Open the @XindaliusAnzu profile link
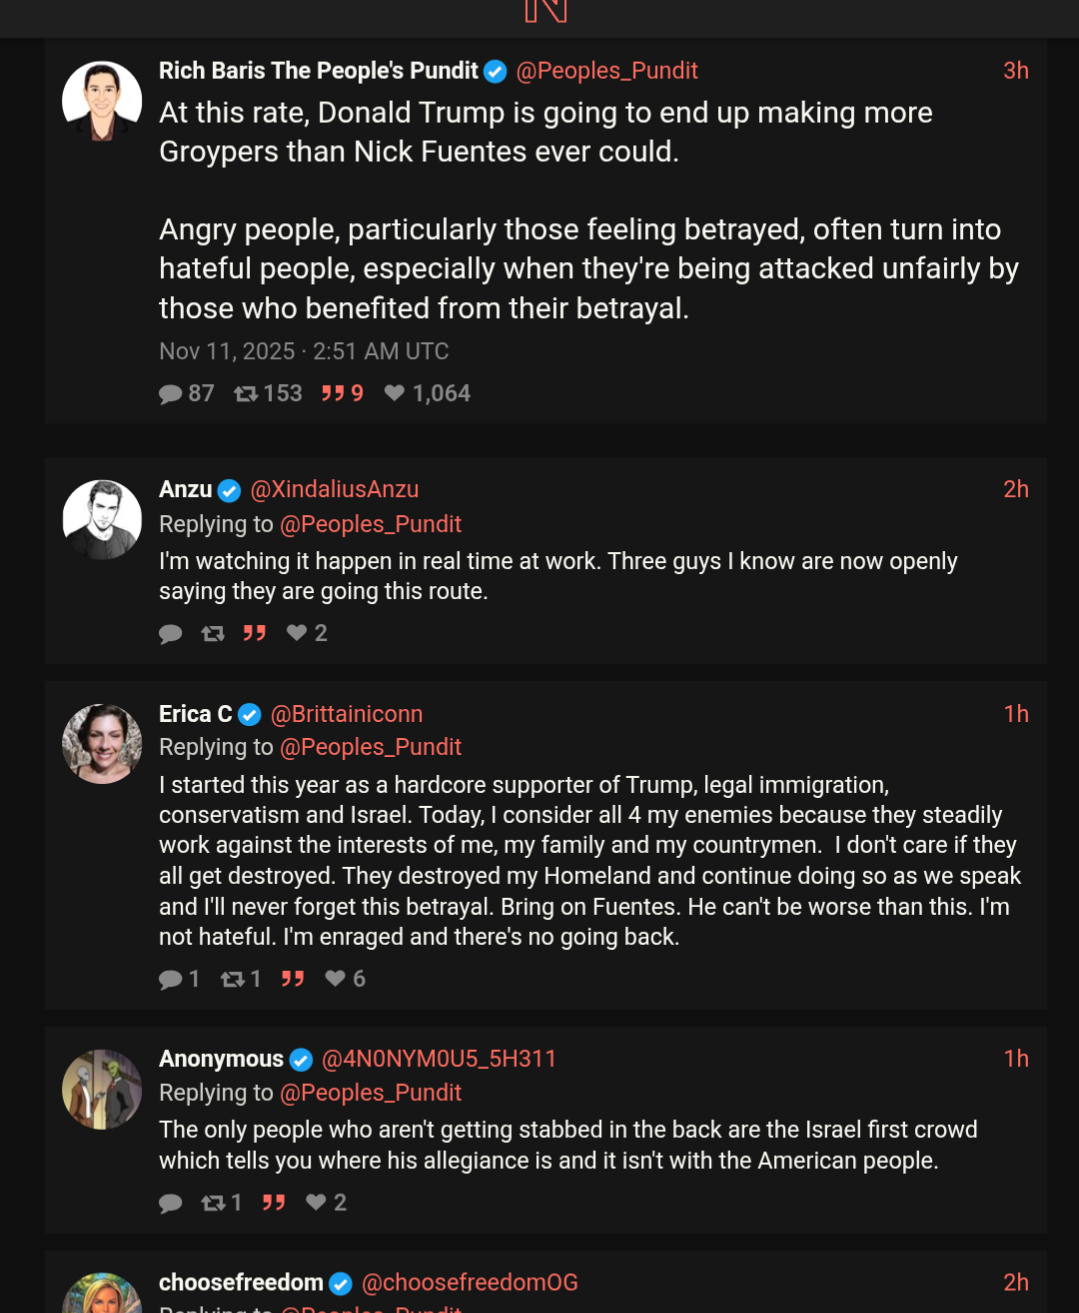Image resolution: width=1079 pixels, height=1313 pixels. click(334, 489)
